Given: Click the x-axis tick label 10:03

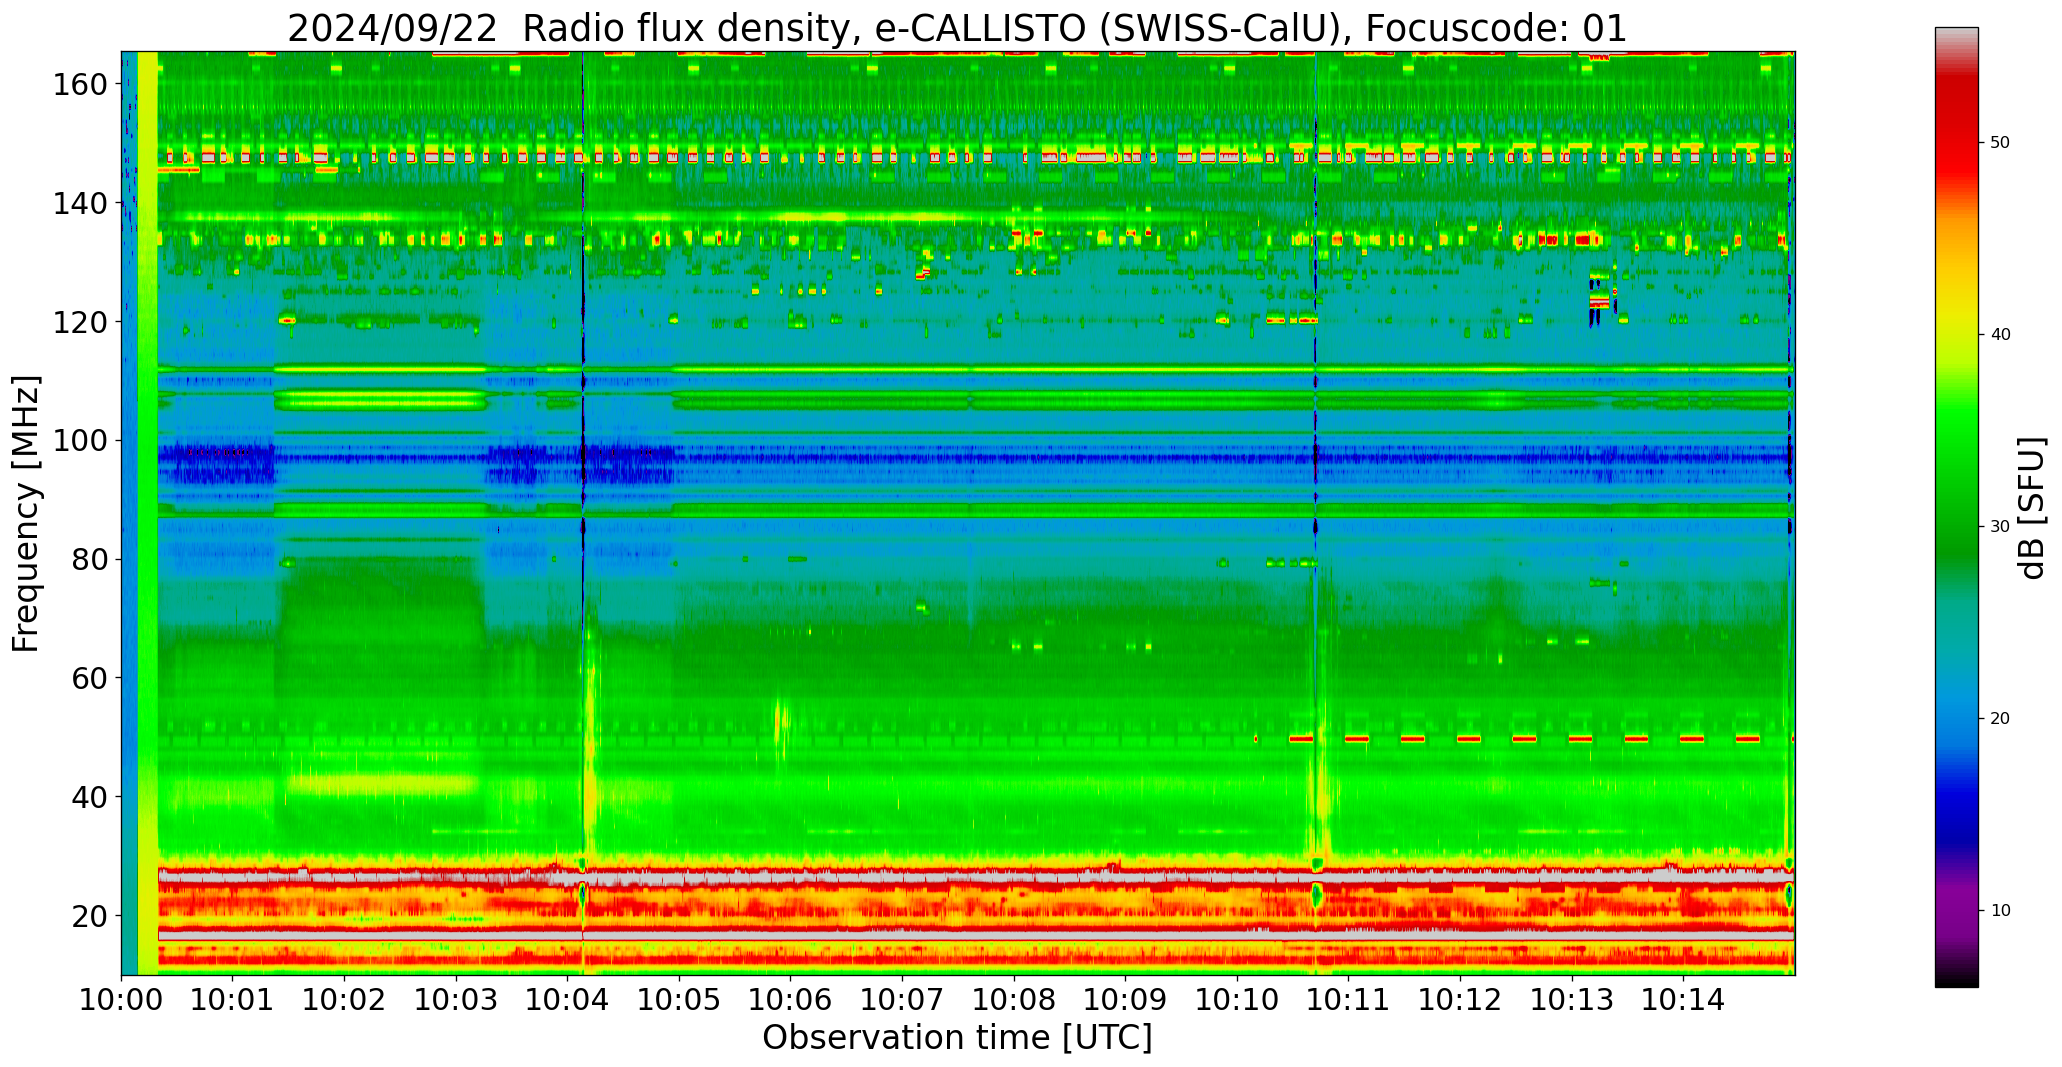Looking at the screenshot, I should [x=457, y=1000].
